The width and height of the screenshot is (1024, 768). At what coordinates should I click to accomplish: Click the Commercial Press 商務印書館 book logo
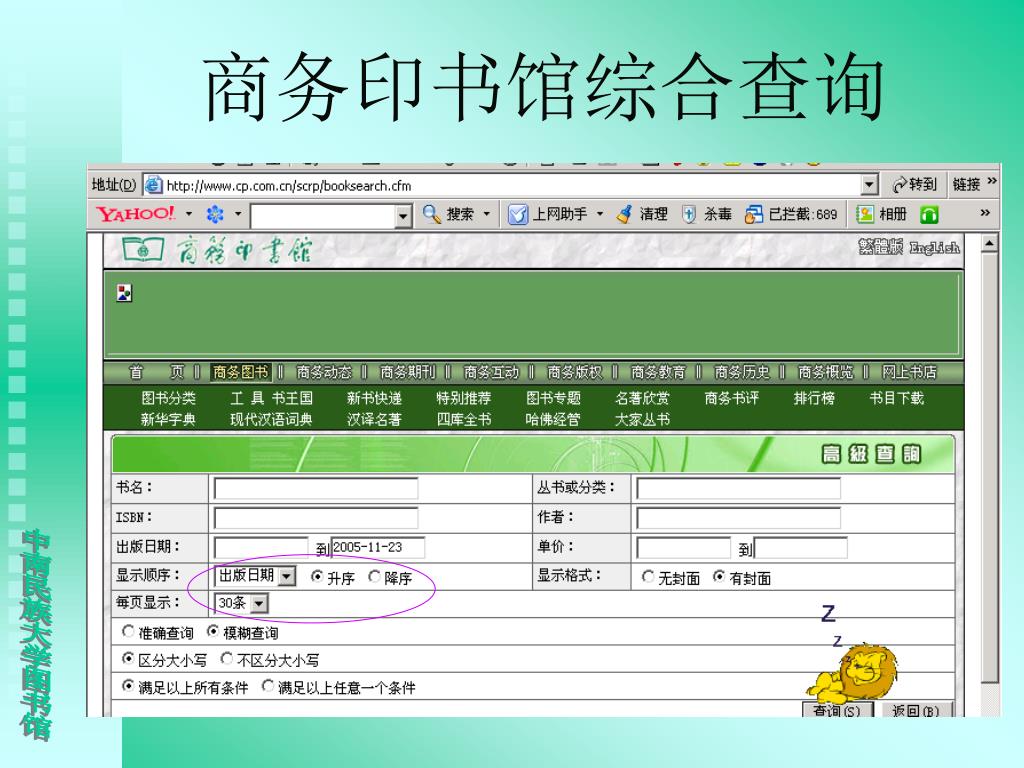pos(142,249)
